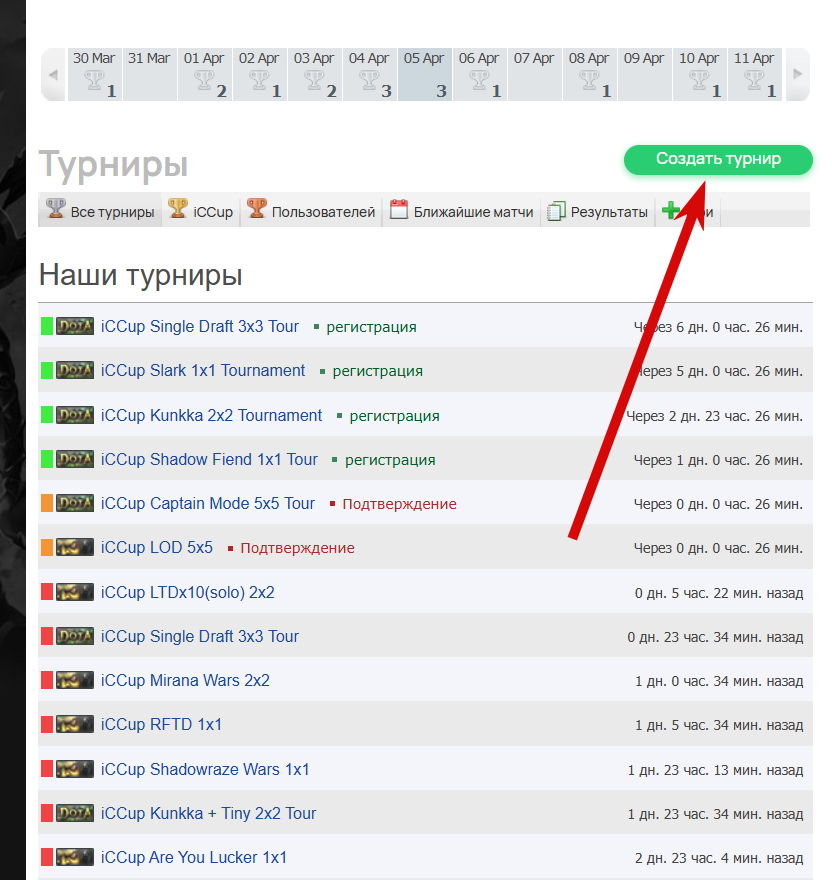
Task: Click DotA game icon on Kunkka 2x2 Tournament row
Action: coord(75,415)
